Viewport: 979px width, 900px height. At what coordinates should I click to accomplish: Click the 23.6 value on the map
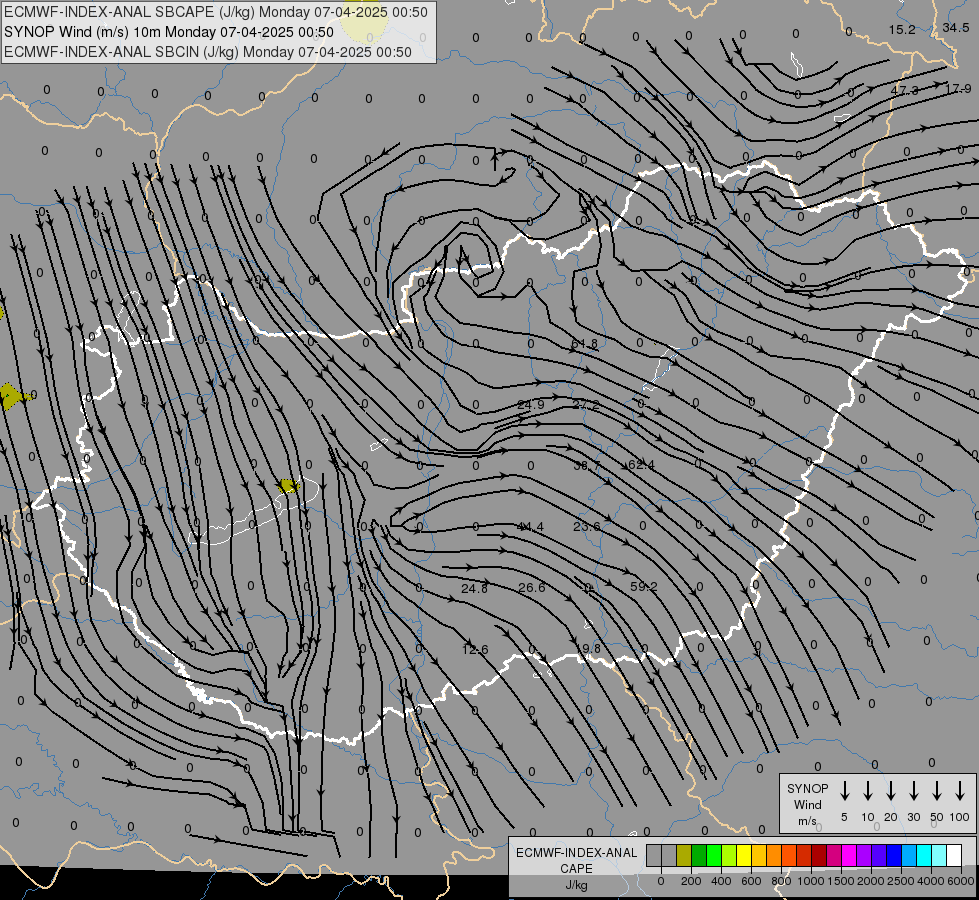coord(587,527)
